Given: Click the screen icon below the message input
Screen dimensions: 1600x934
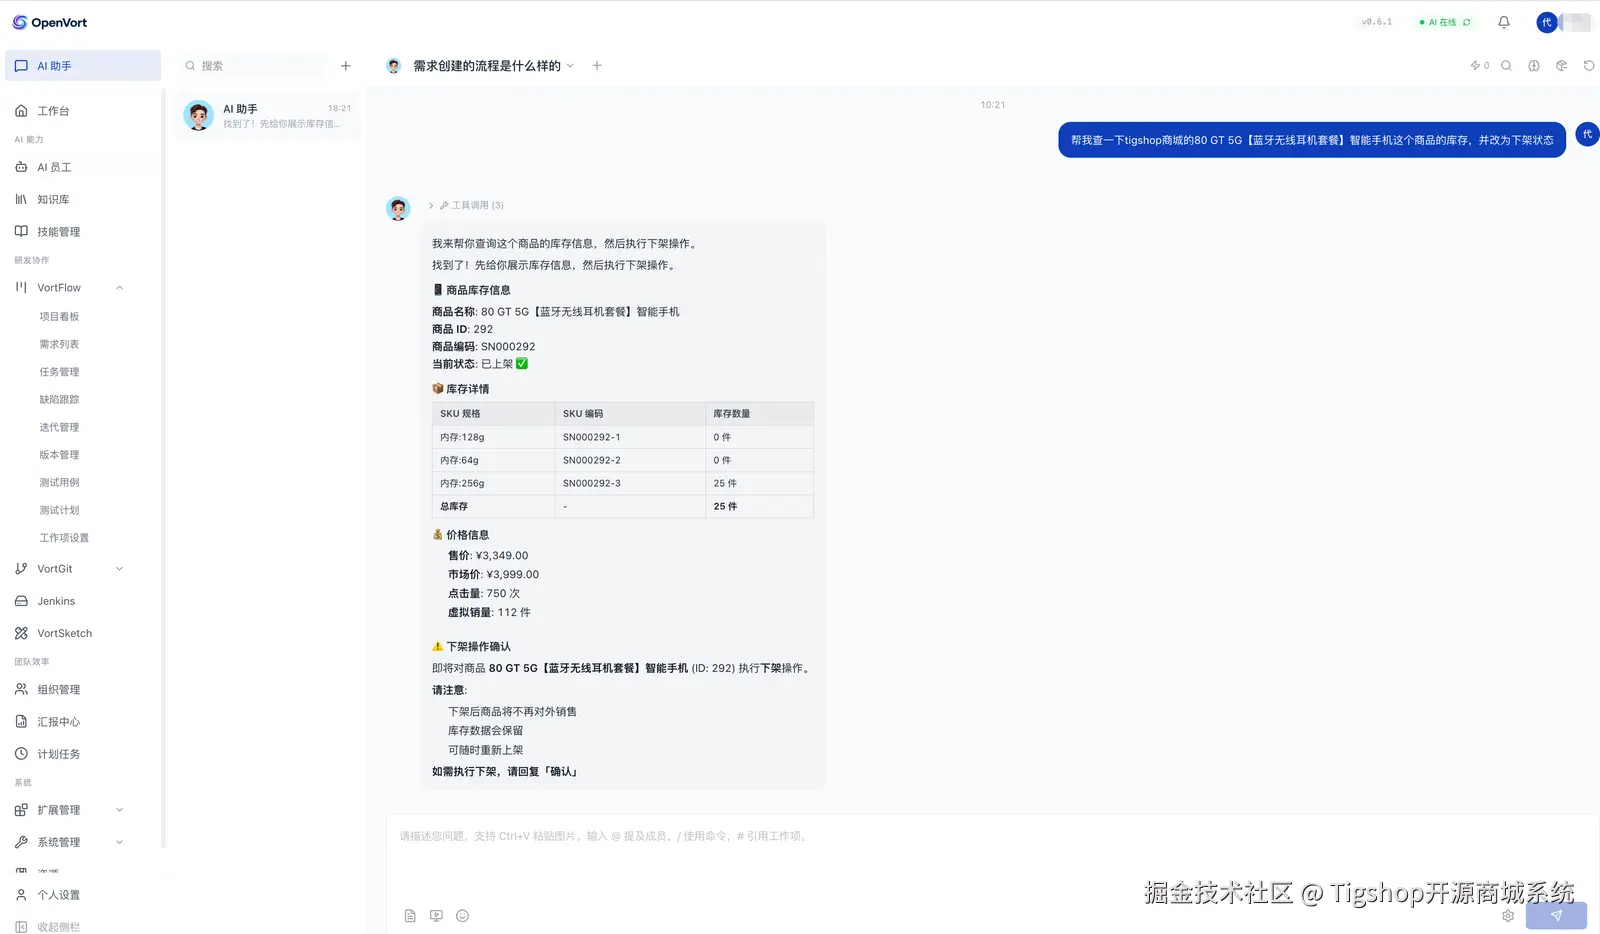Looking at the screenshot, I should 436,916.
